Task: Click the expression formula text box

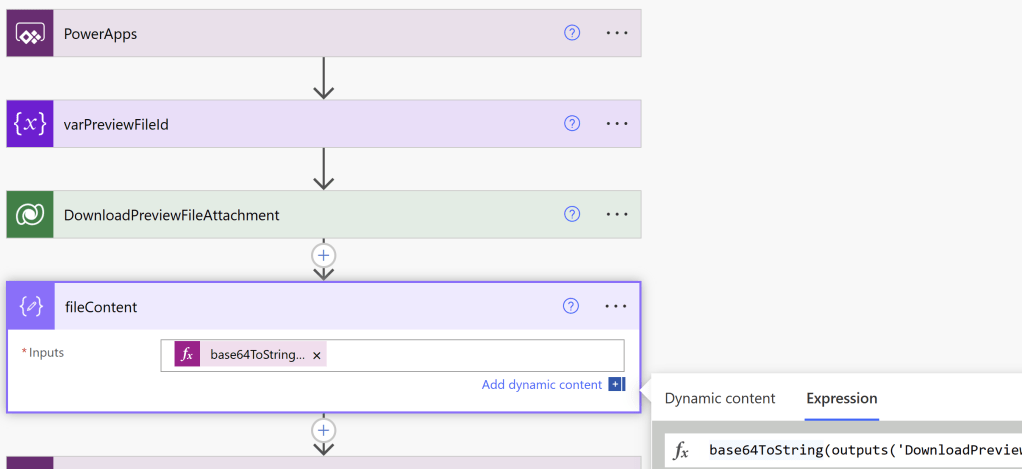Action: (x=860, y=450)
